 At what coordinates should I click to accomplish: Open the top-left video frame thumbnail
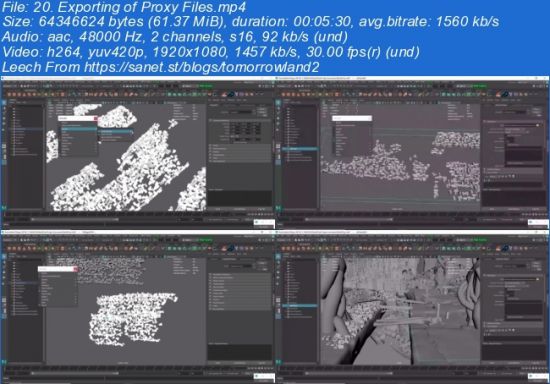tap(138, 153)
